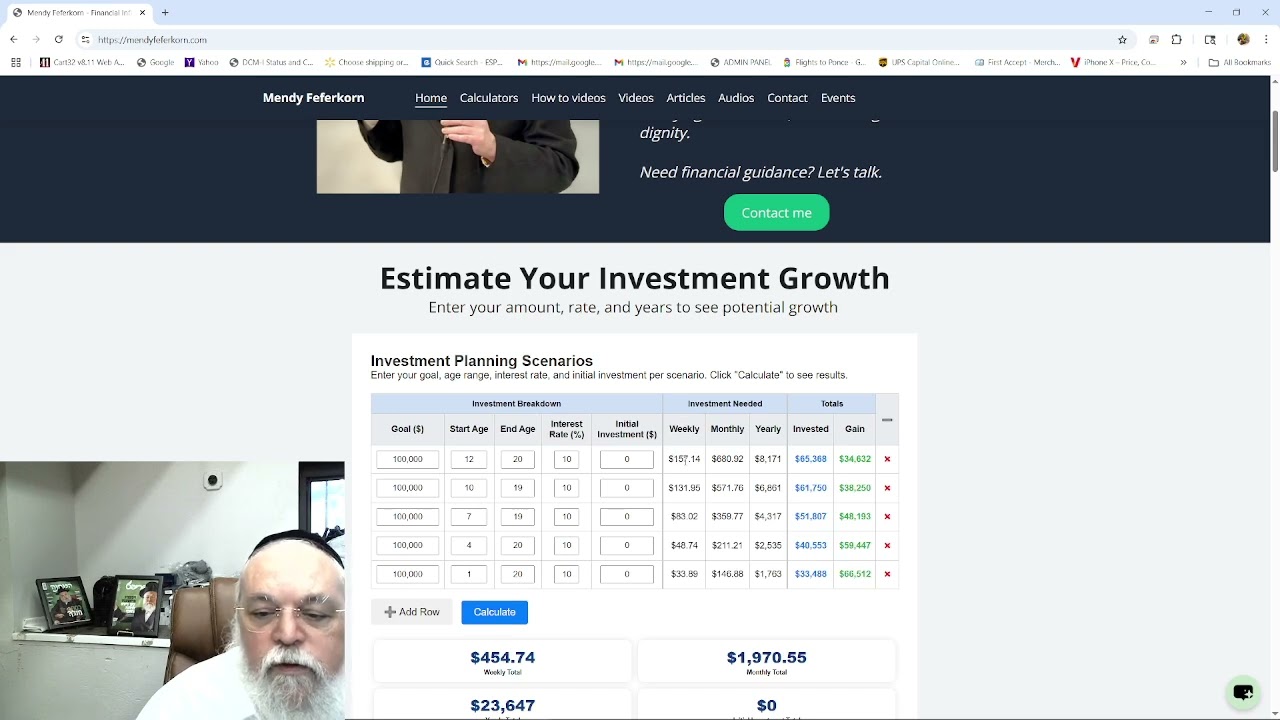This screenshot has width=1280, height=720.
Task: Go forward in browser history
Action: point(36,39)
